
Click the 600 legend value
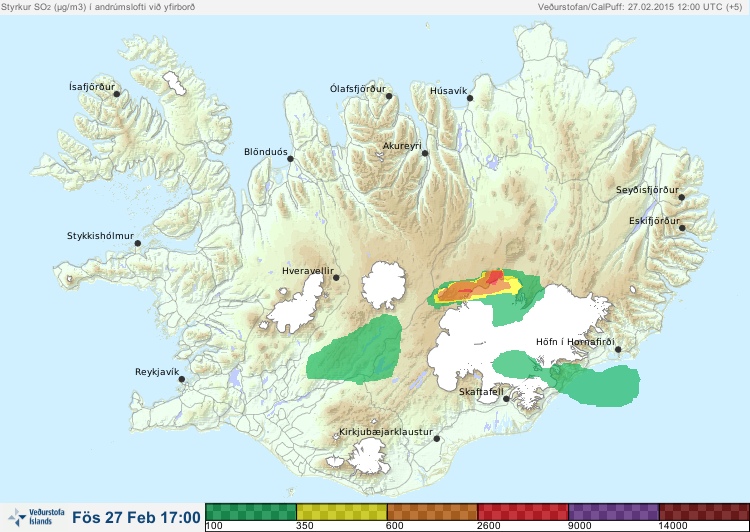point(395,526)
